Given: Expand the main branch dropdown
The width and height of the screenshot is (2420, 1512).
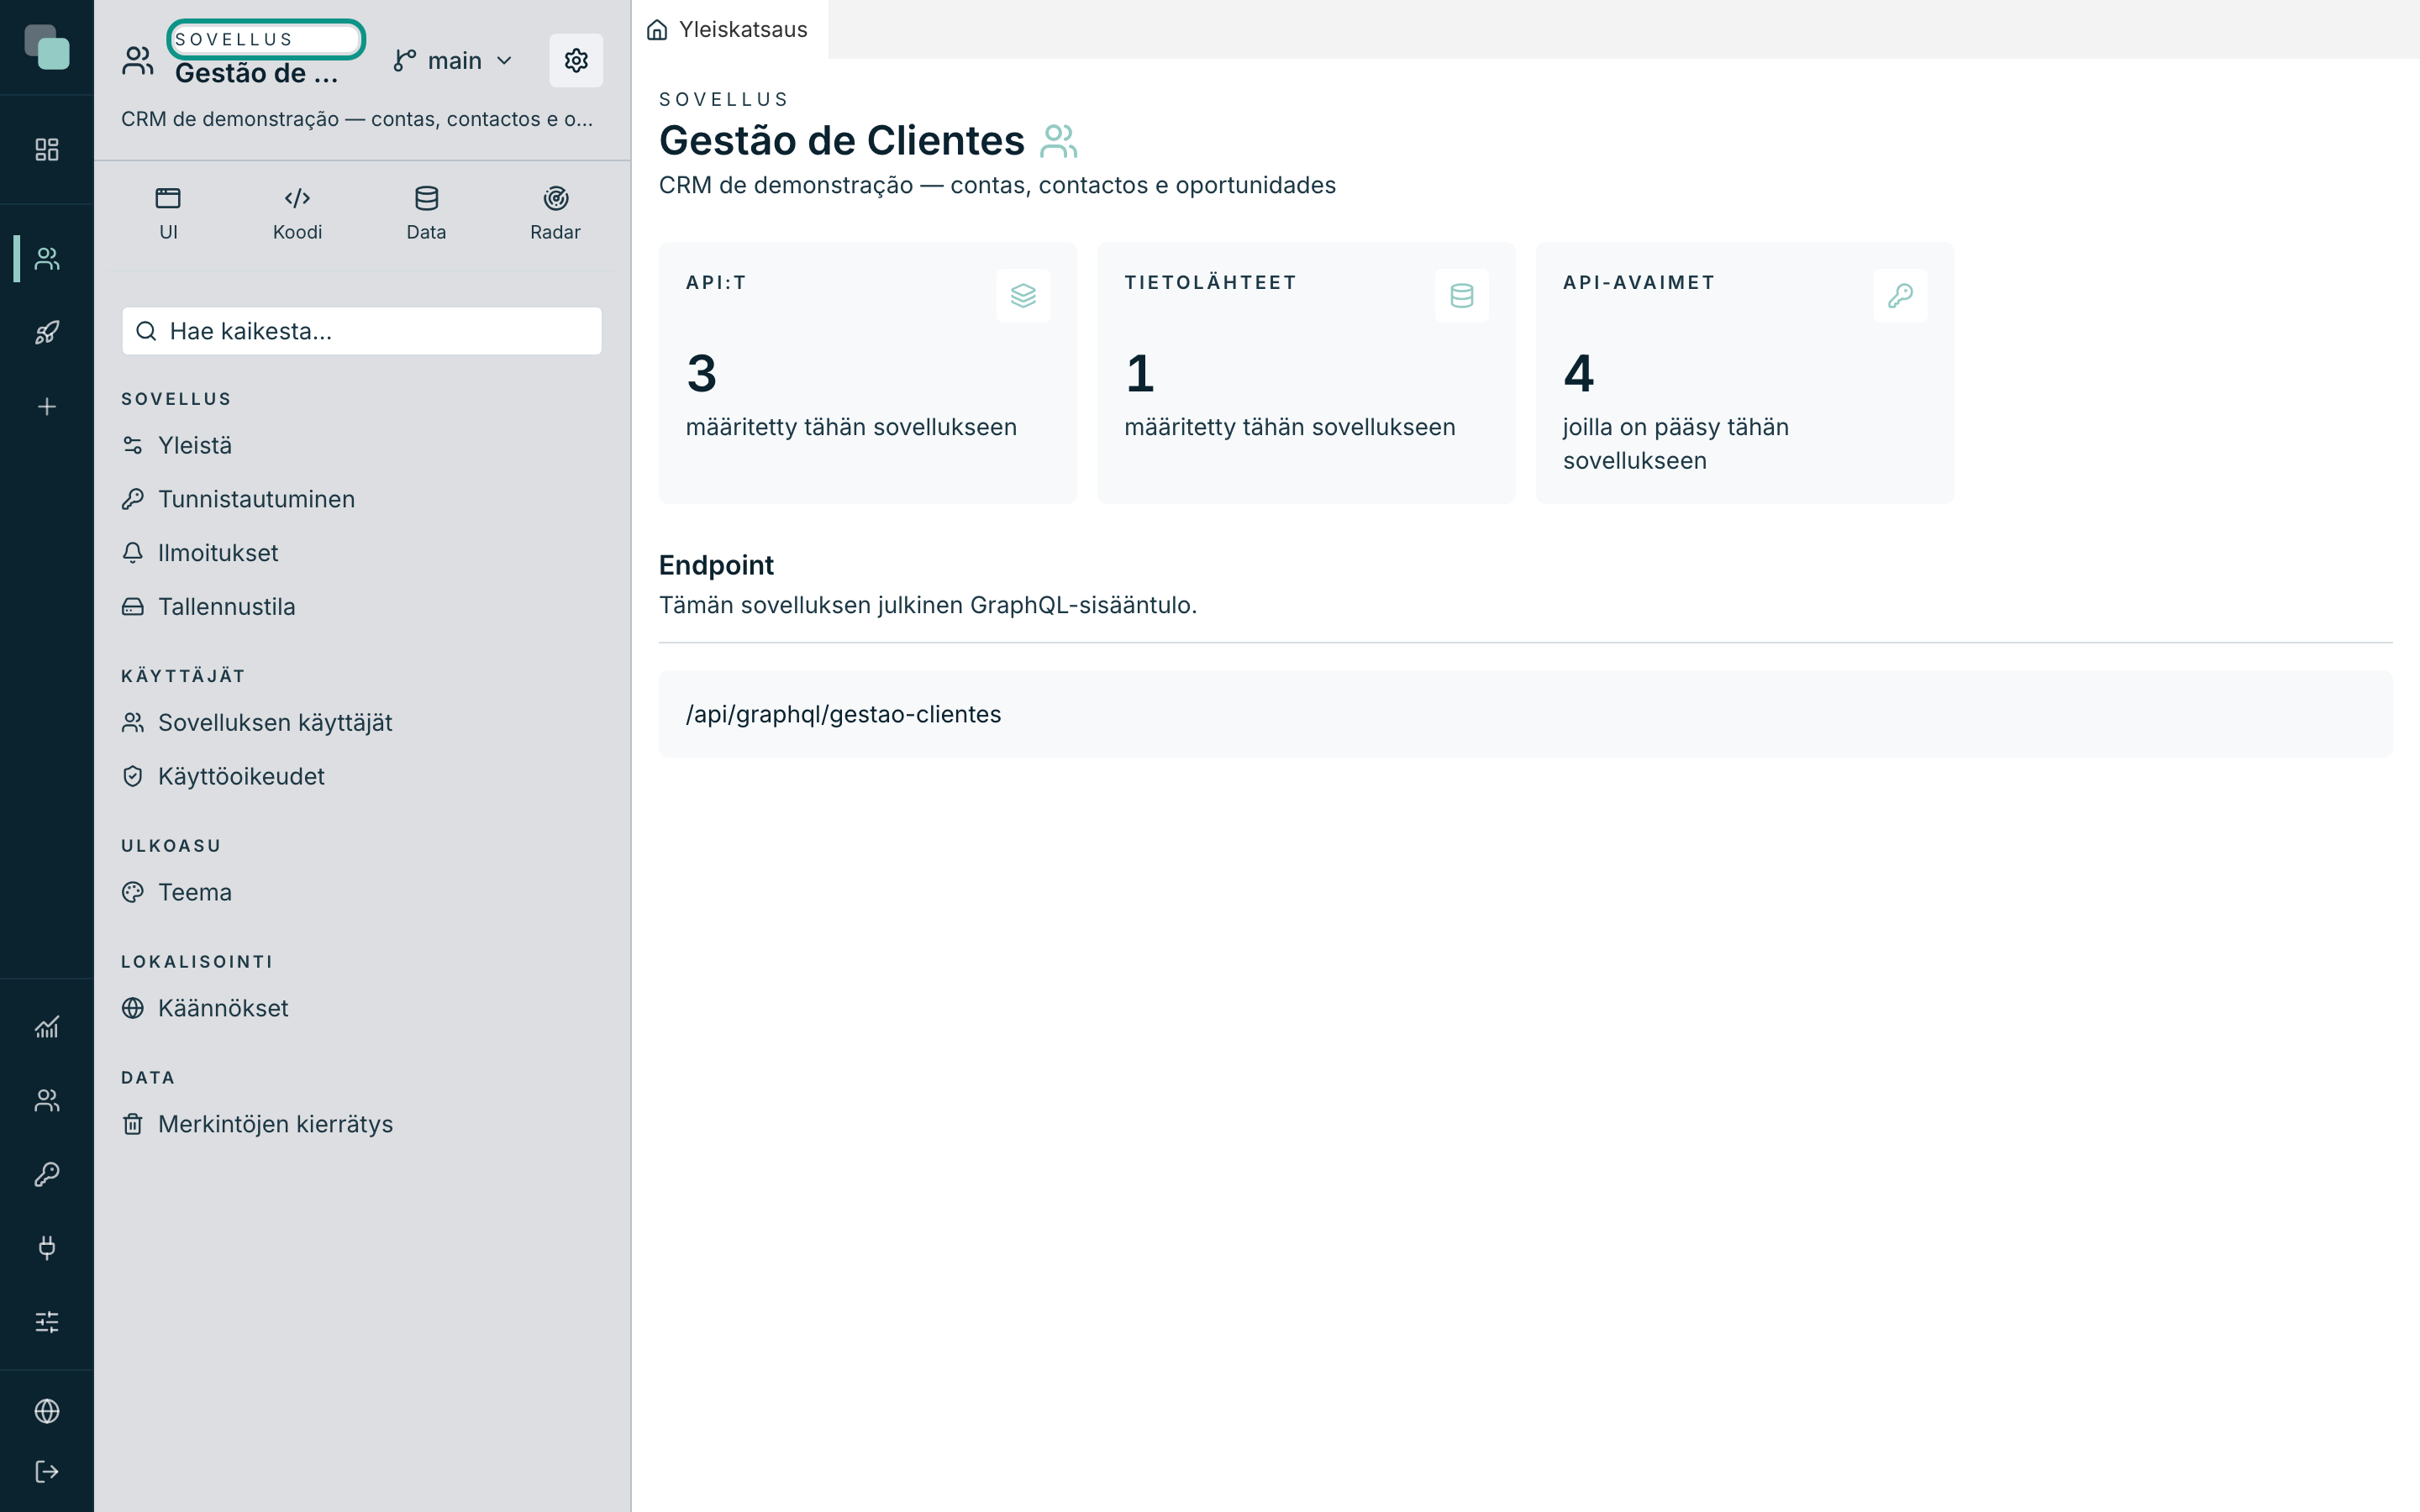Looking at the screenshot, I should 454,61.
